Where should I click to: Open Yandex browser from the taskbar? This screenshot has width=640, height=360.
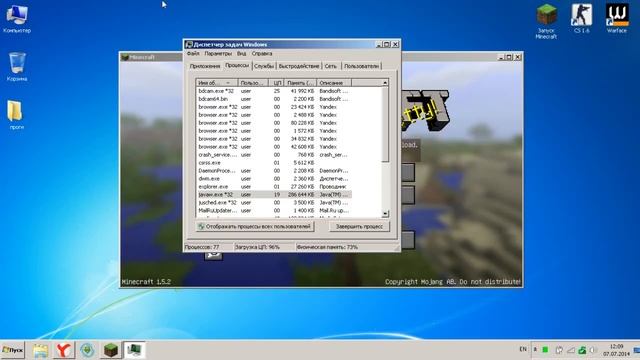(63, 350)
